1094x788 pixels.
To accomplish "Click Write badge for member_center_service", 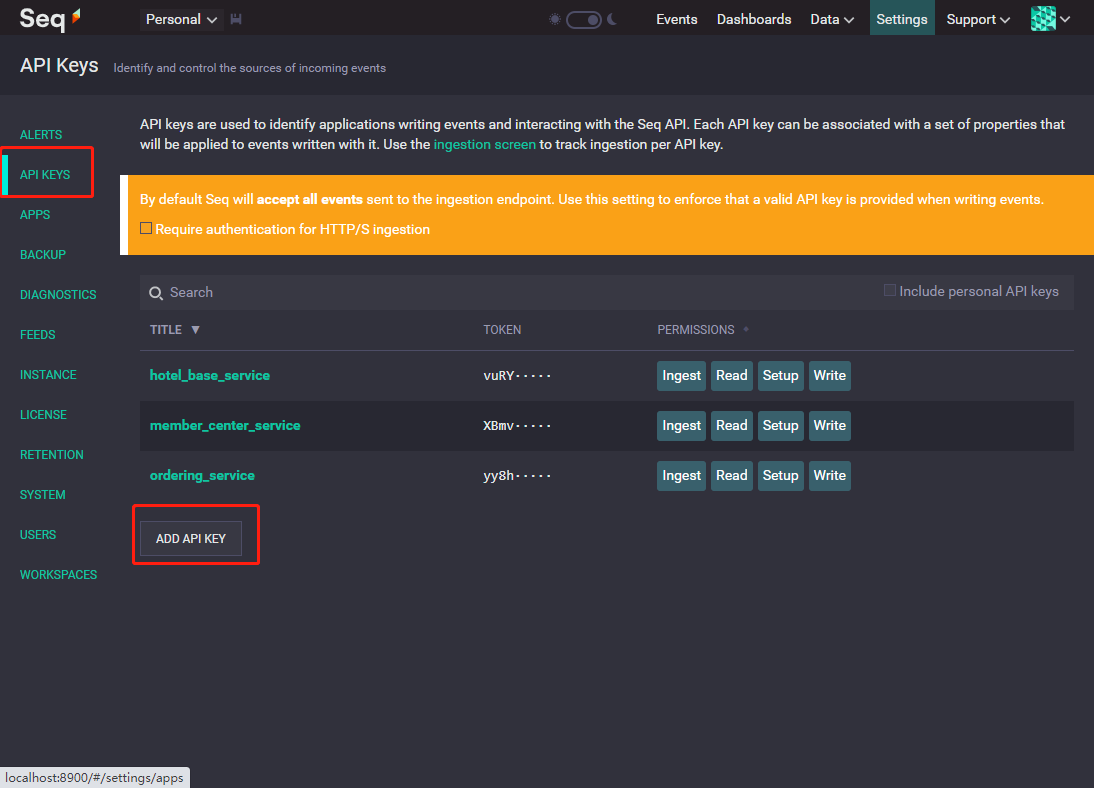I will click(x=830, y=426).
